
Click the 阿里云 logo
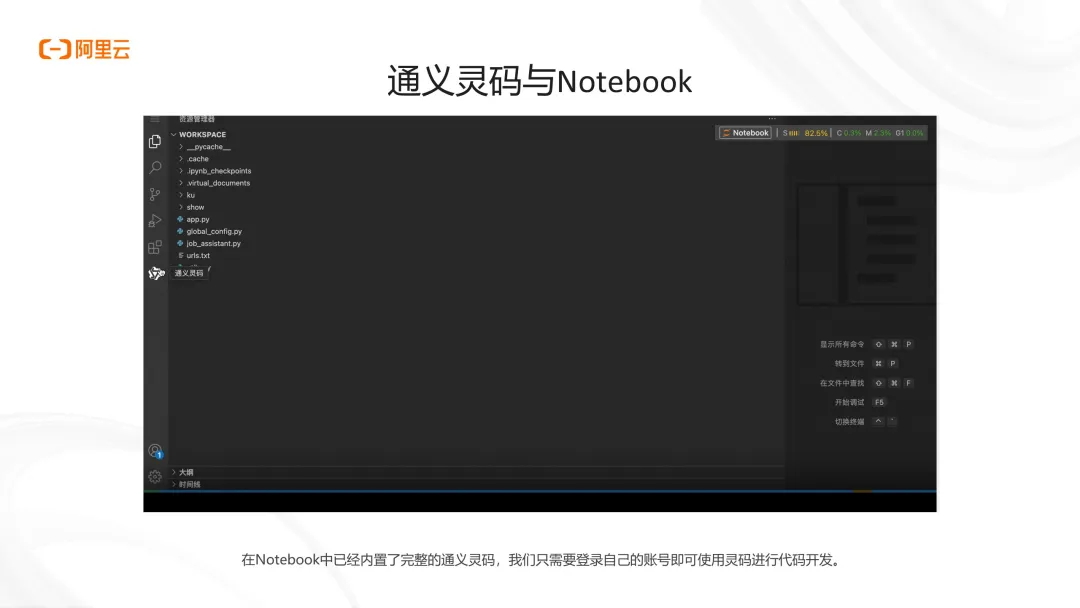(84, 49)
